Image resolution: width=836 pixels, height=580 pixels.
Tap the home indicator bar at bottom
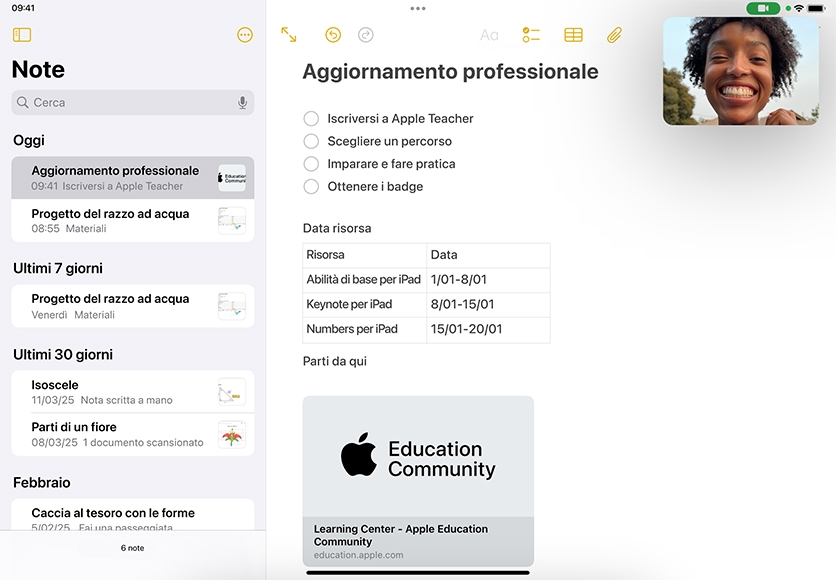click(x=418, y=573)
